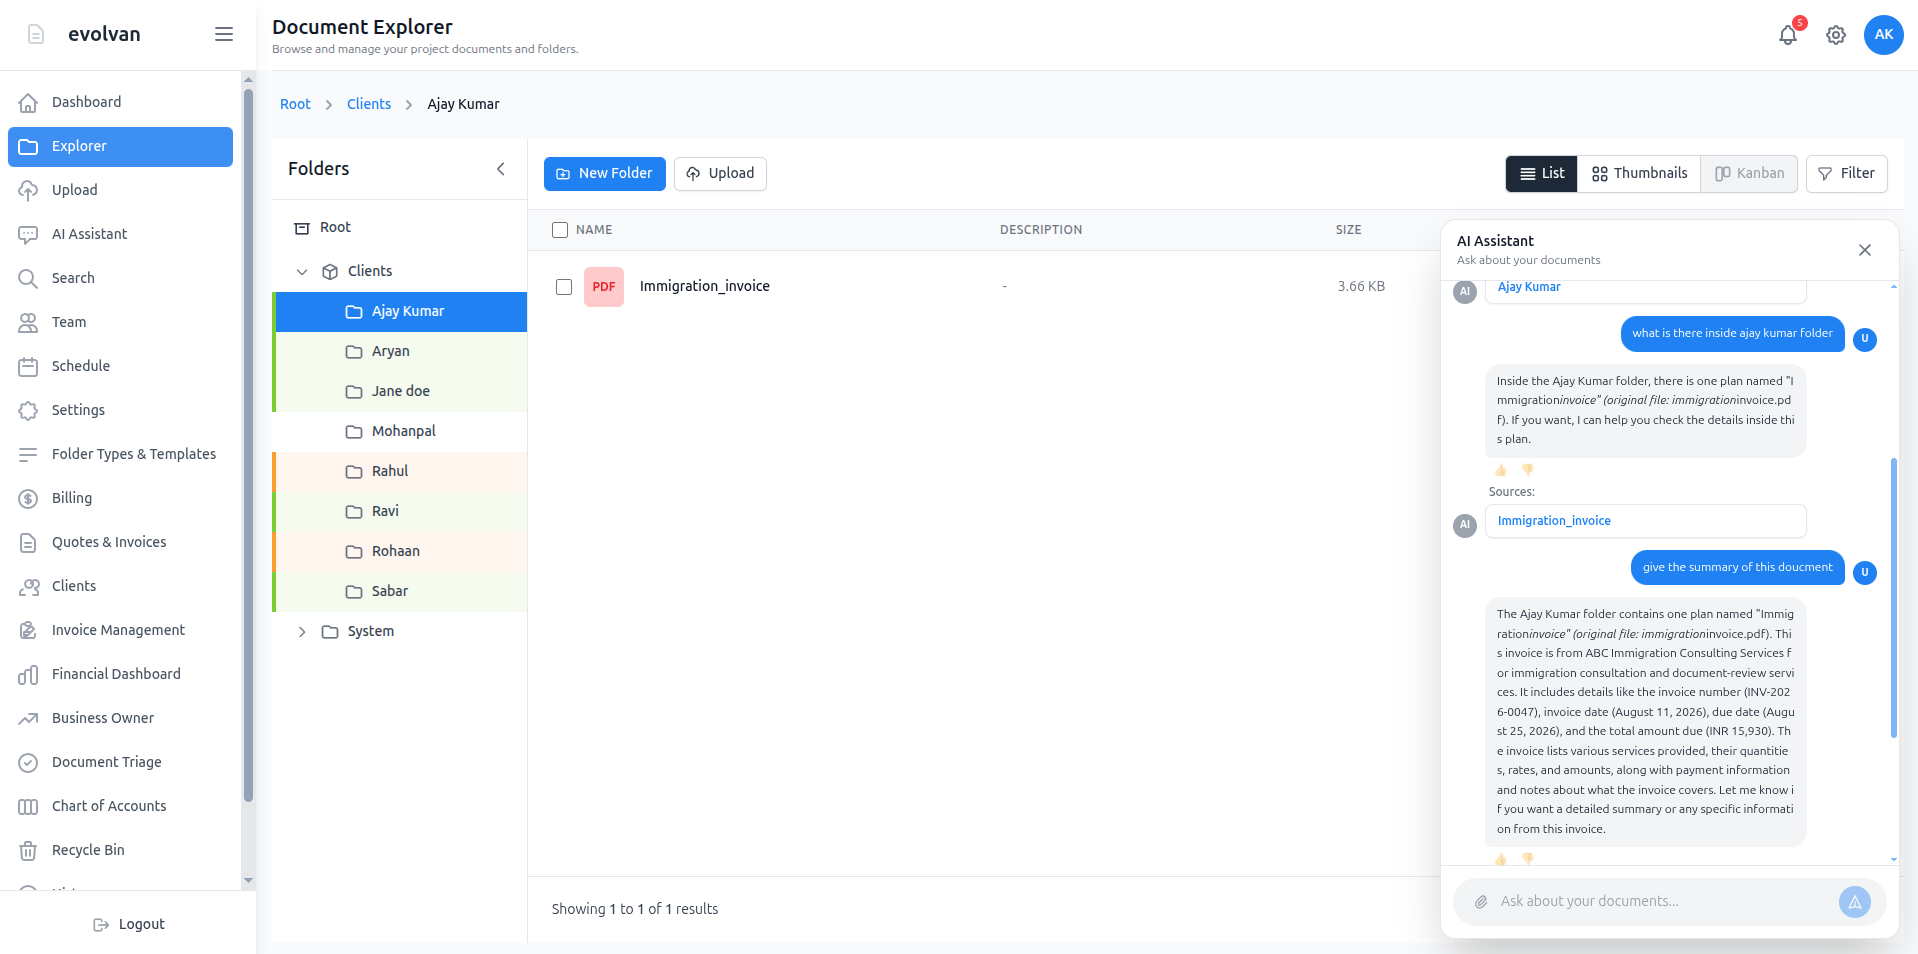
Task: Collapse the Clients tree node
Action: point(302,272)
